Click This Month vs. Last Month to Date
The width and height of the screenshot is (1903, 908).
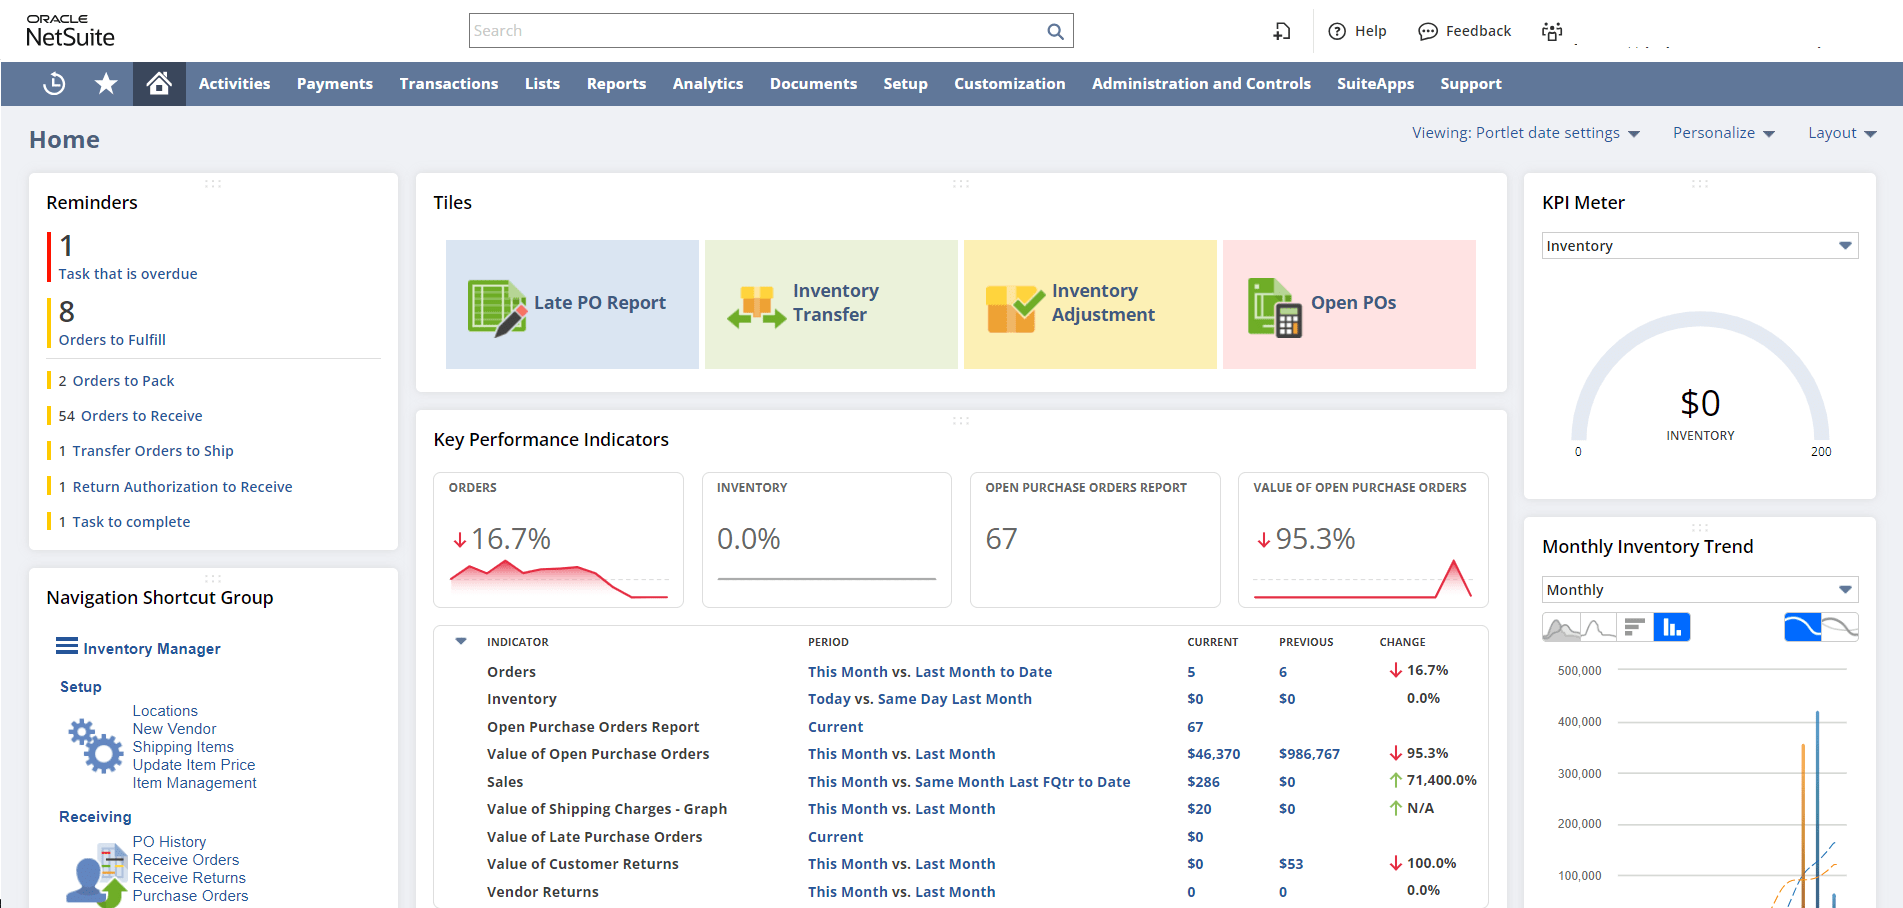(930, 672)
